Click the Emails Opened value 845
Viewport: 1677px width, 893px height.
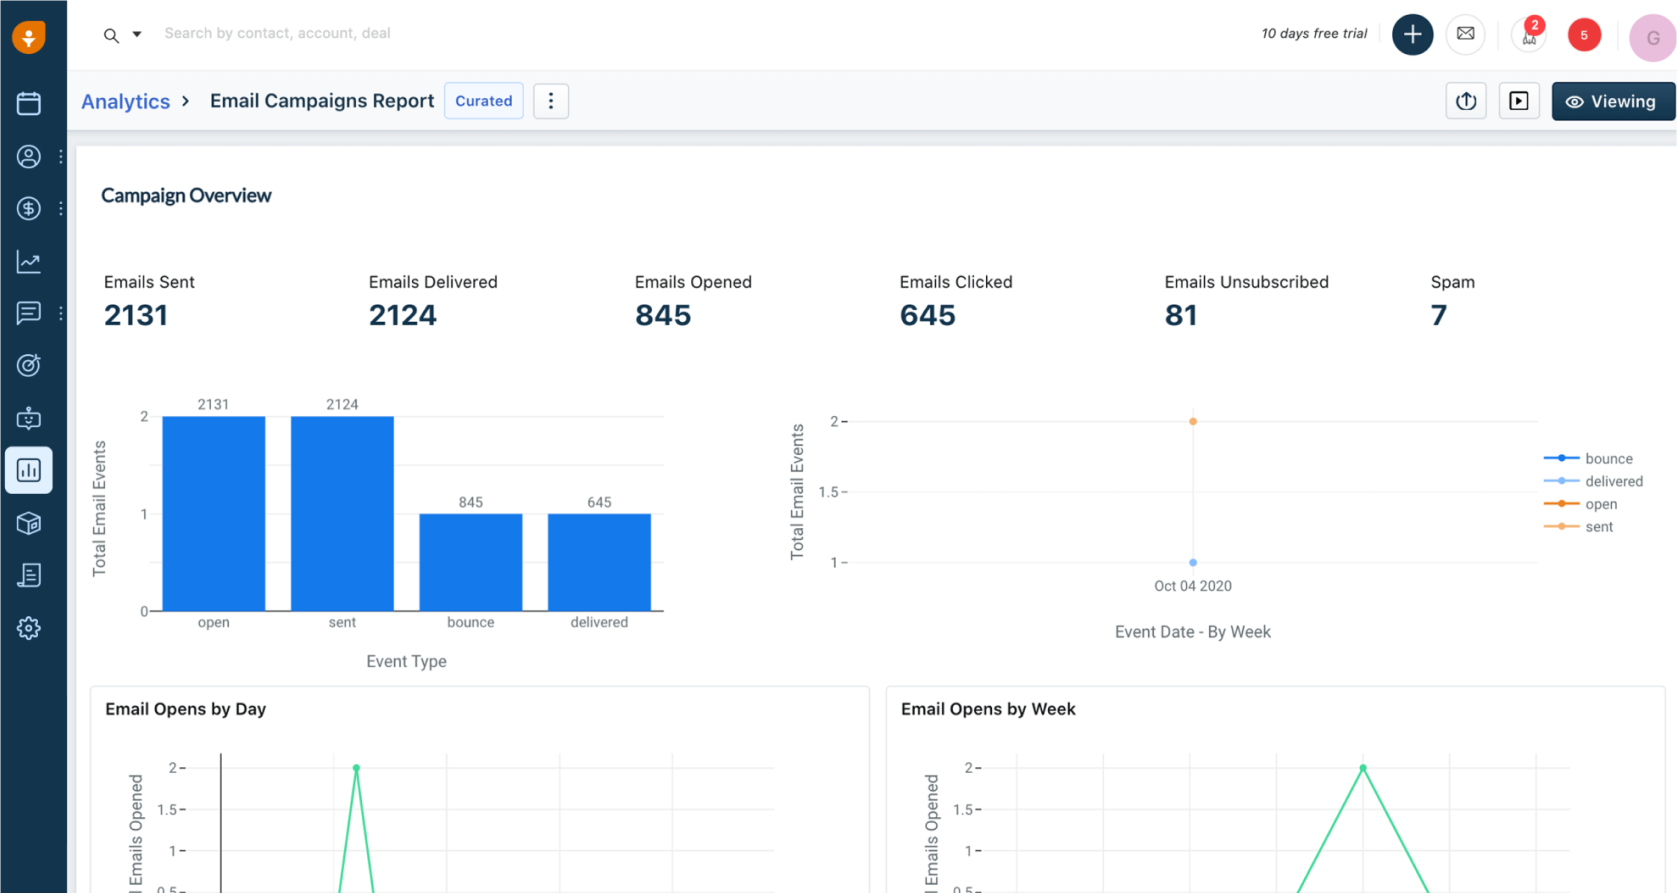[x=663, y=315]
